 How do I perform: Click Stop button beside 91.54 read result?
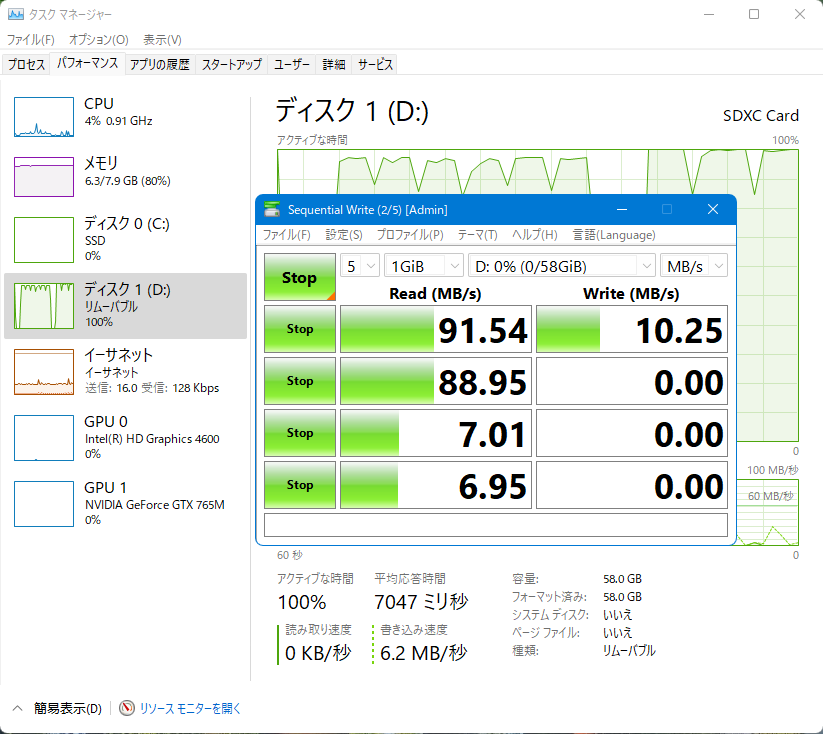tap(300, 329)
